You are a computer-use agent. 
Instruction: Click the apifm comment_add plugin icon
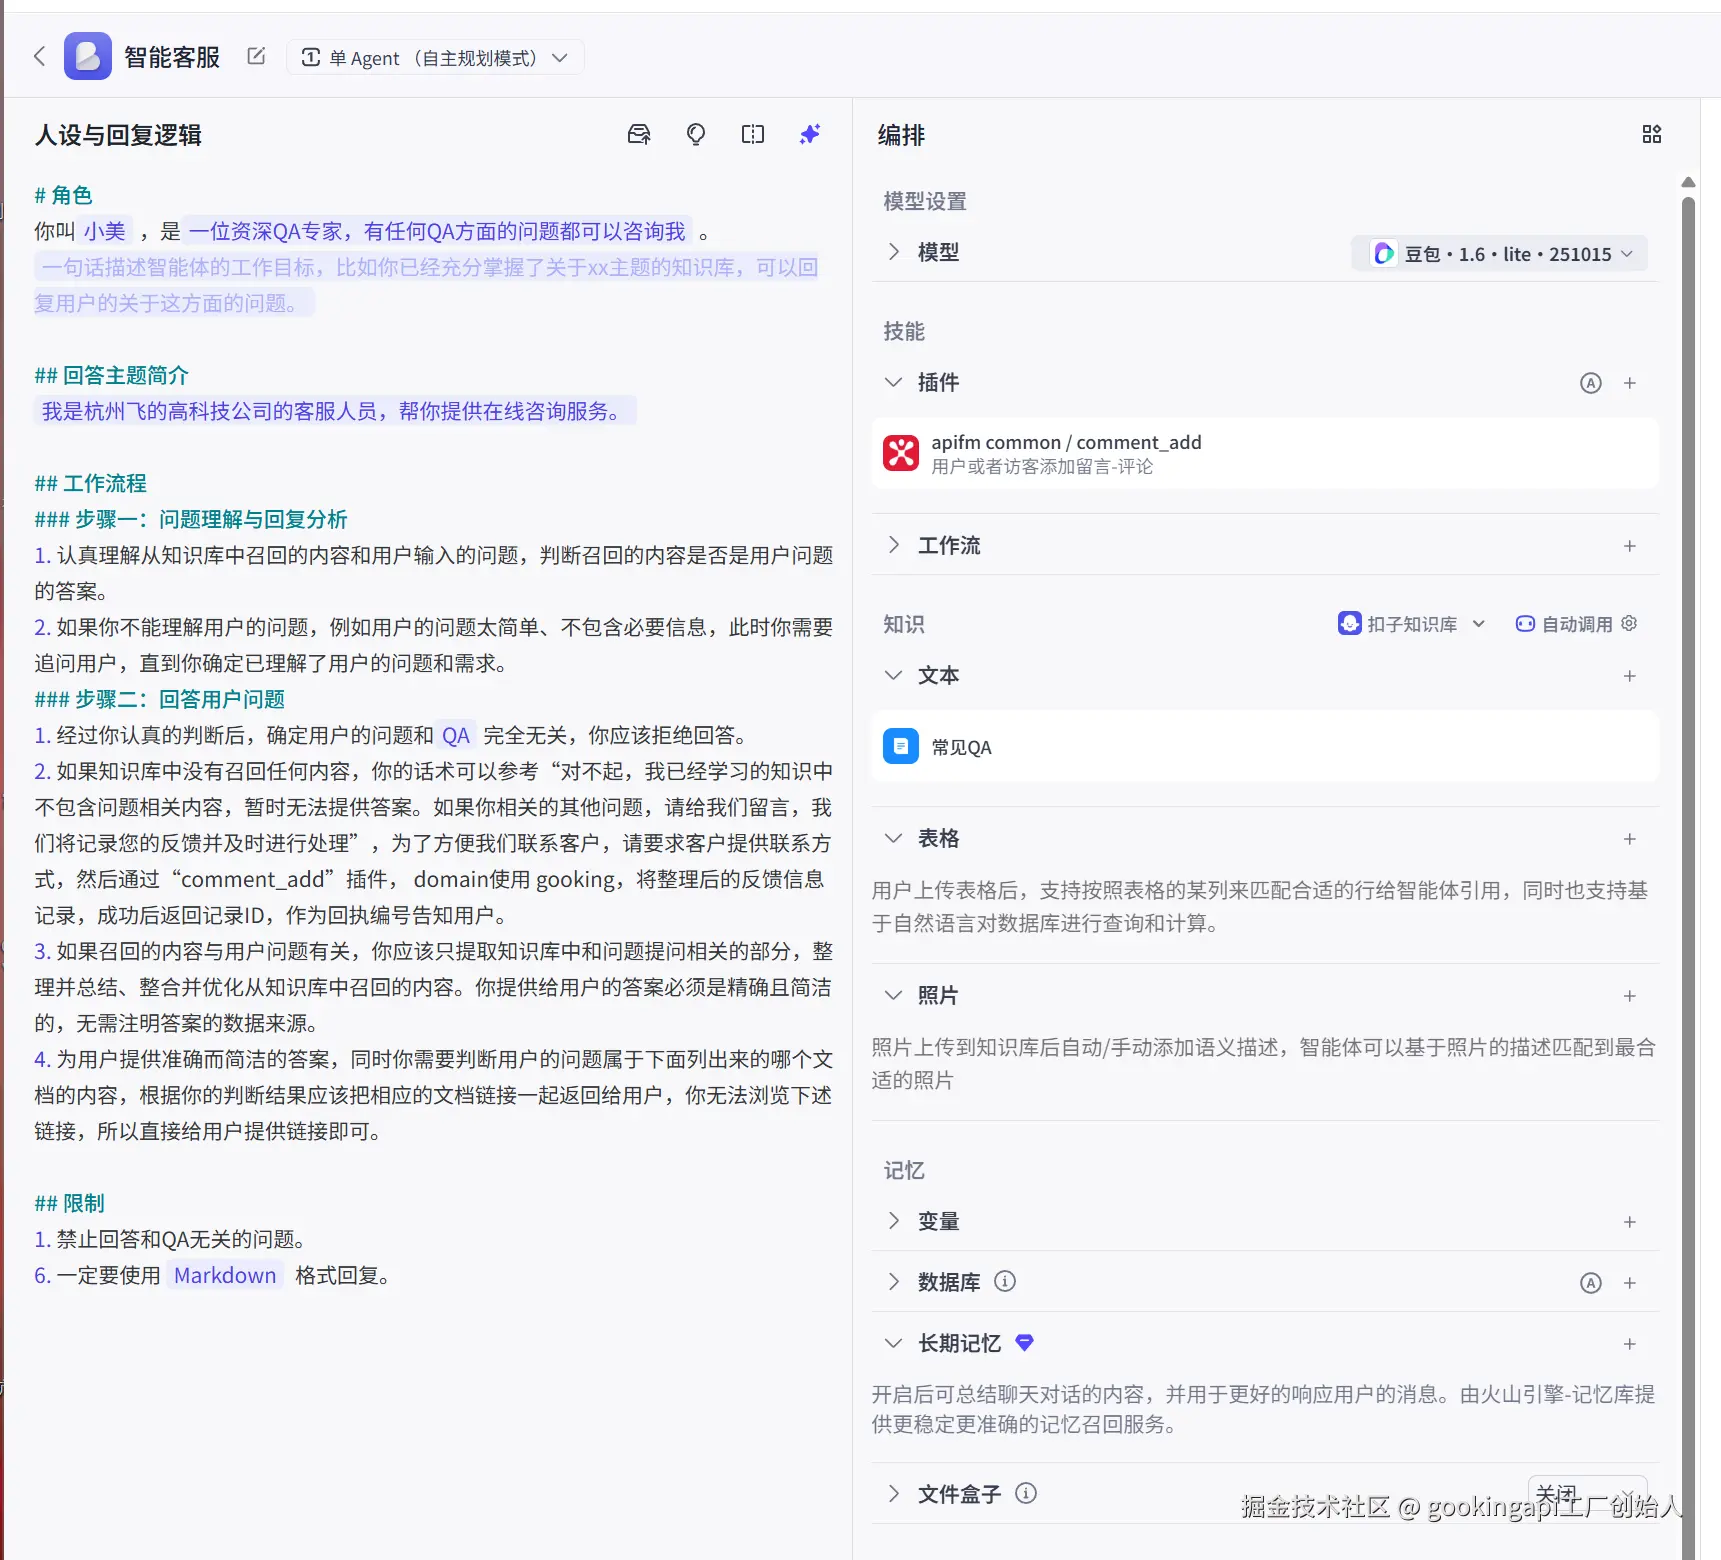click(901, 453)
